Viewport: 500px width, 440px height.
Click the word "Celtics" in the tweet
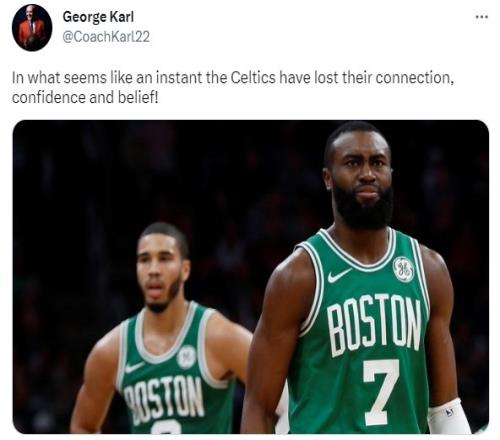click(x=253, y=78)
